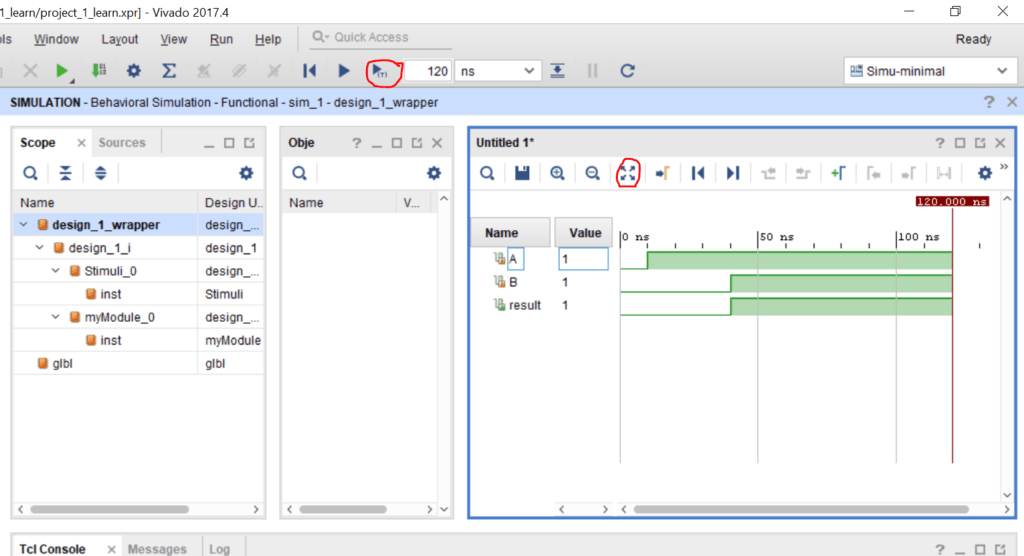Select the Scope tab
This screenshot has height=556, width=1024.
[38, 142]
